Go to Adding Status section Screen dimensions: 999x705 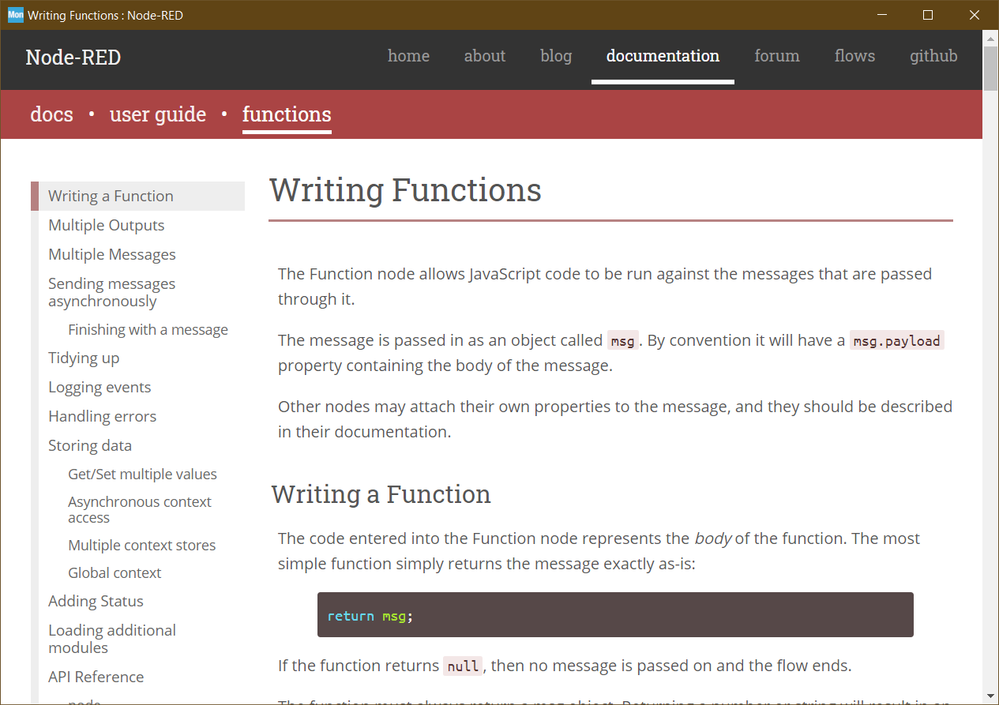(96, 601)
